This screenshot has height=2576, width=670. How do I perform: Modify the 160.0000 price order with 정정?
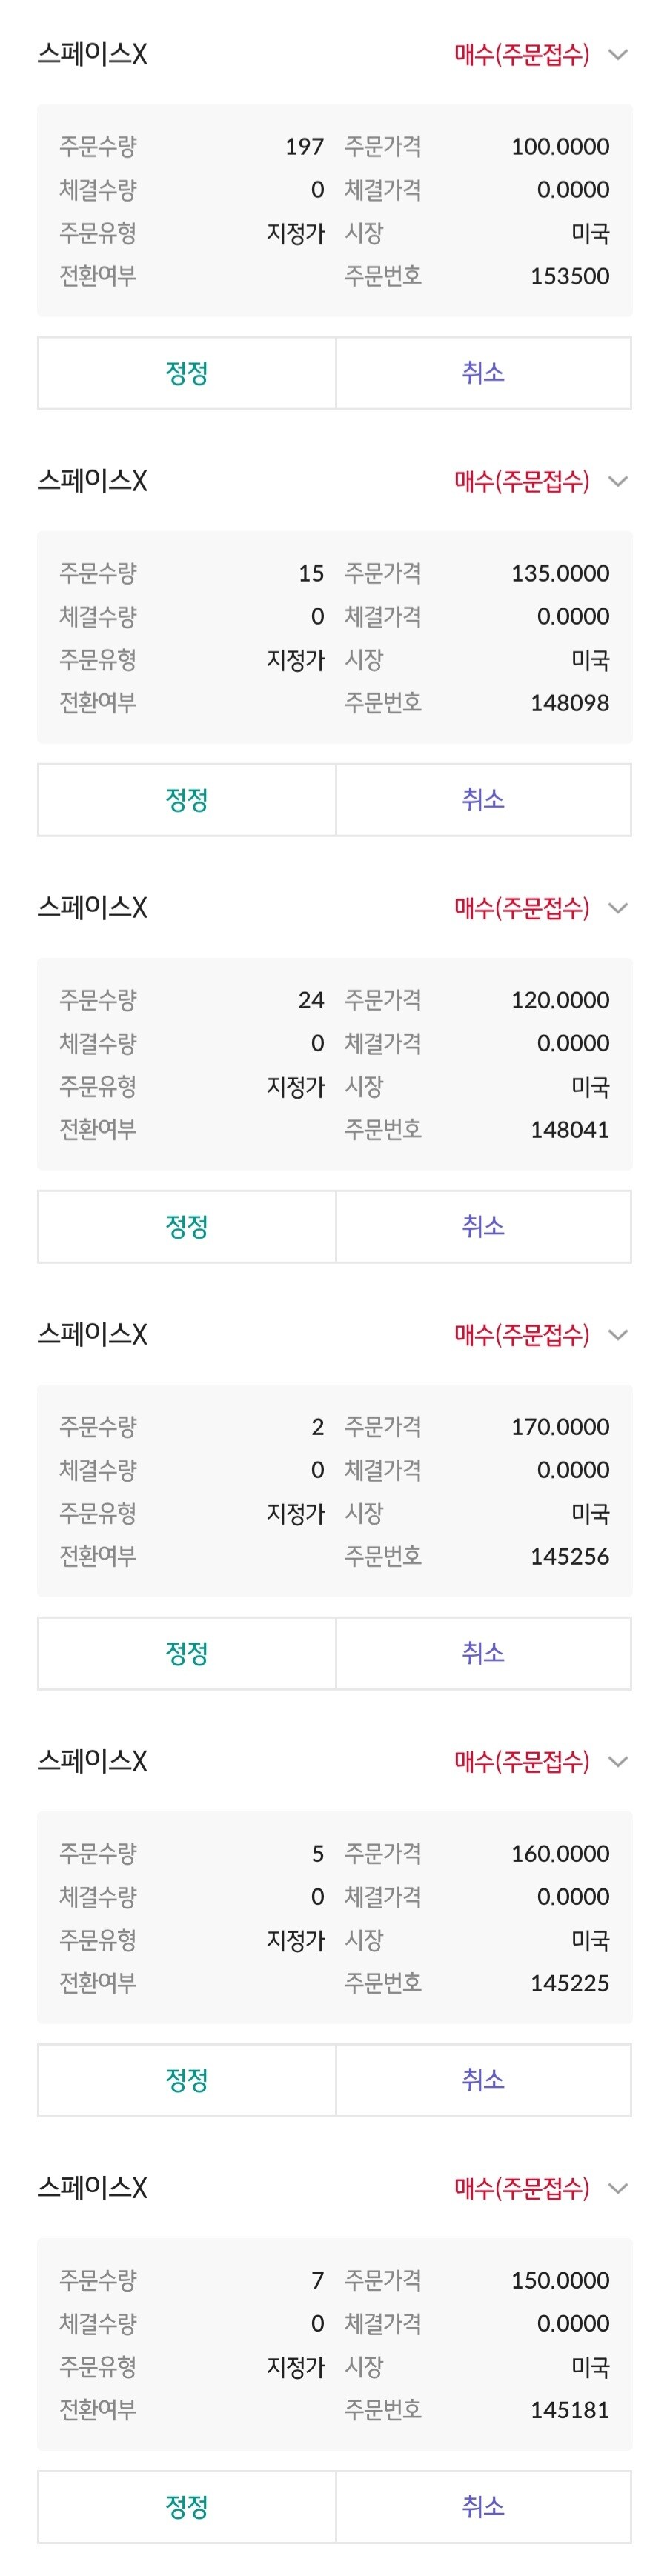pos(187,2081)
